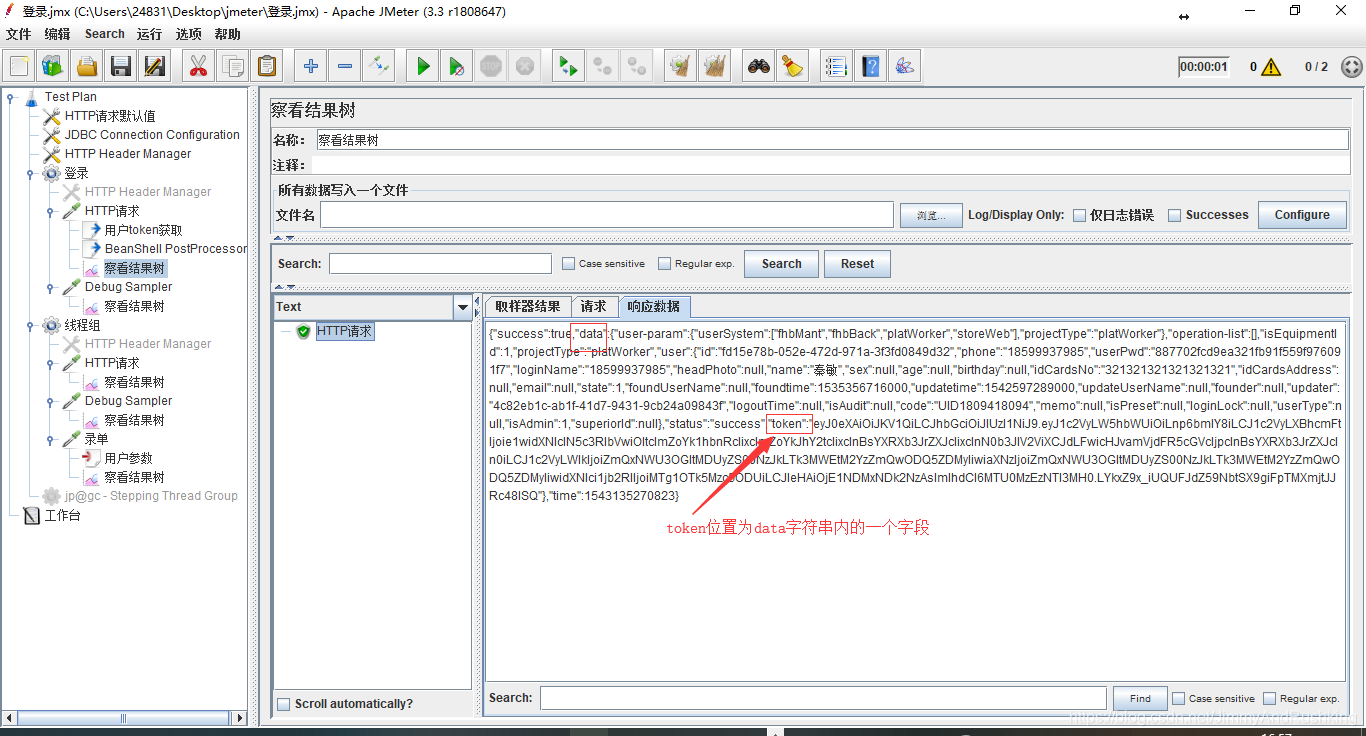Click the Paste clipboard icon
The width and height of the screenshot is (1366, 736).
pyautogui.click(x=266, y=67)
